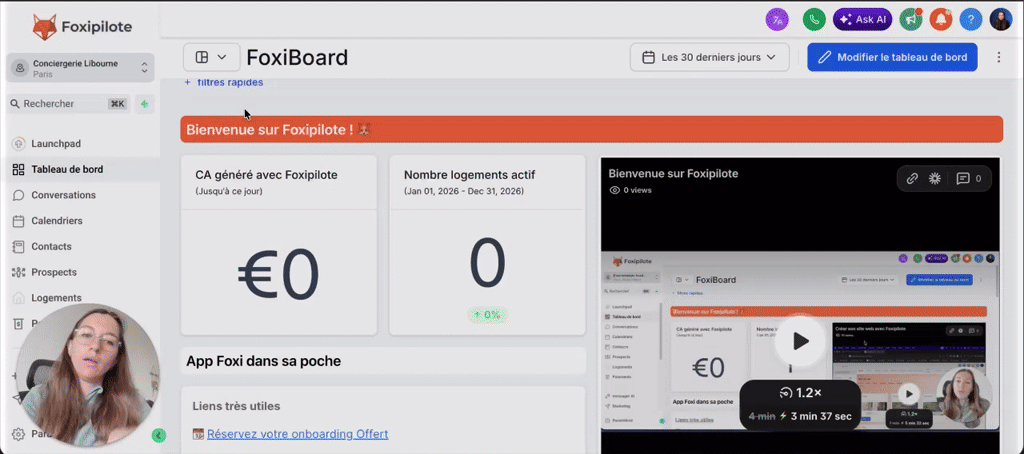The height and width of the screenshot is (454, 1024).
Task: Copy video link with chain icon
Action: (912, 178)
